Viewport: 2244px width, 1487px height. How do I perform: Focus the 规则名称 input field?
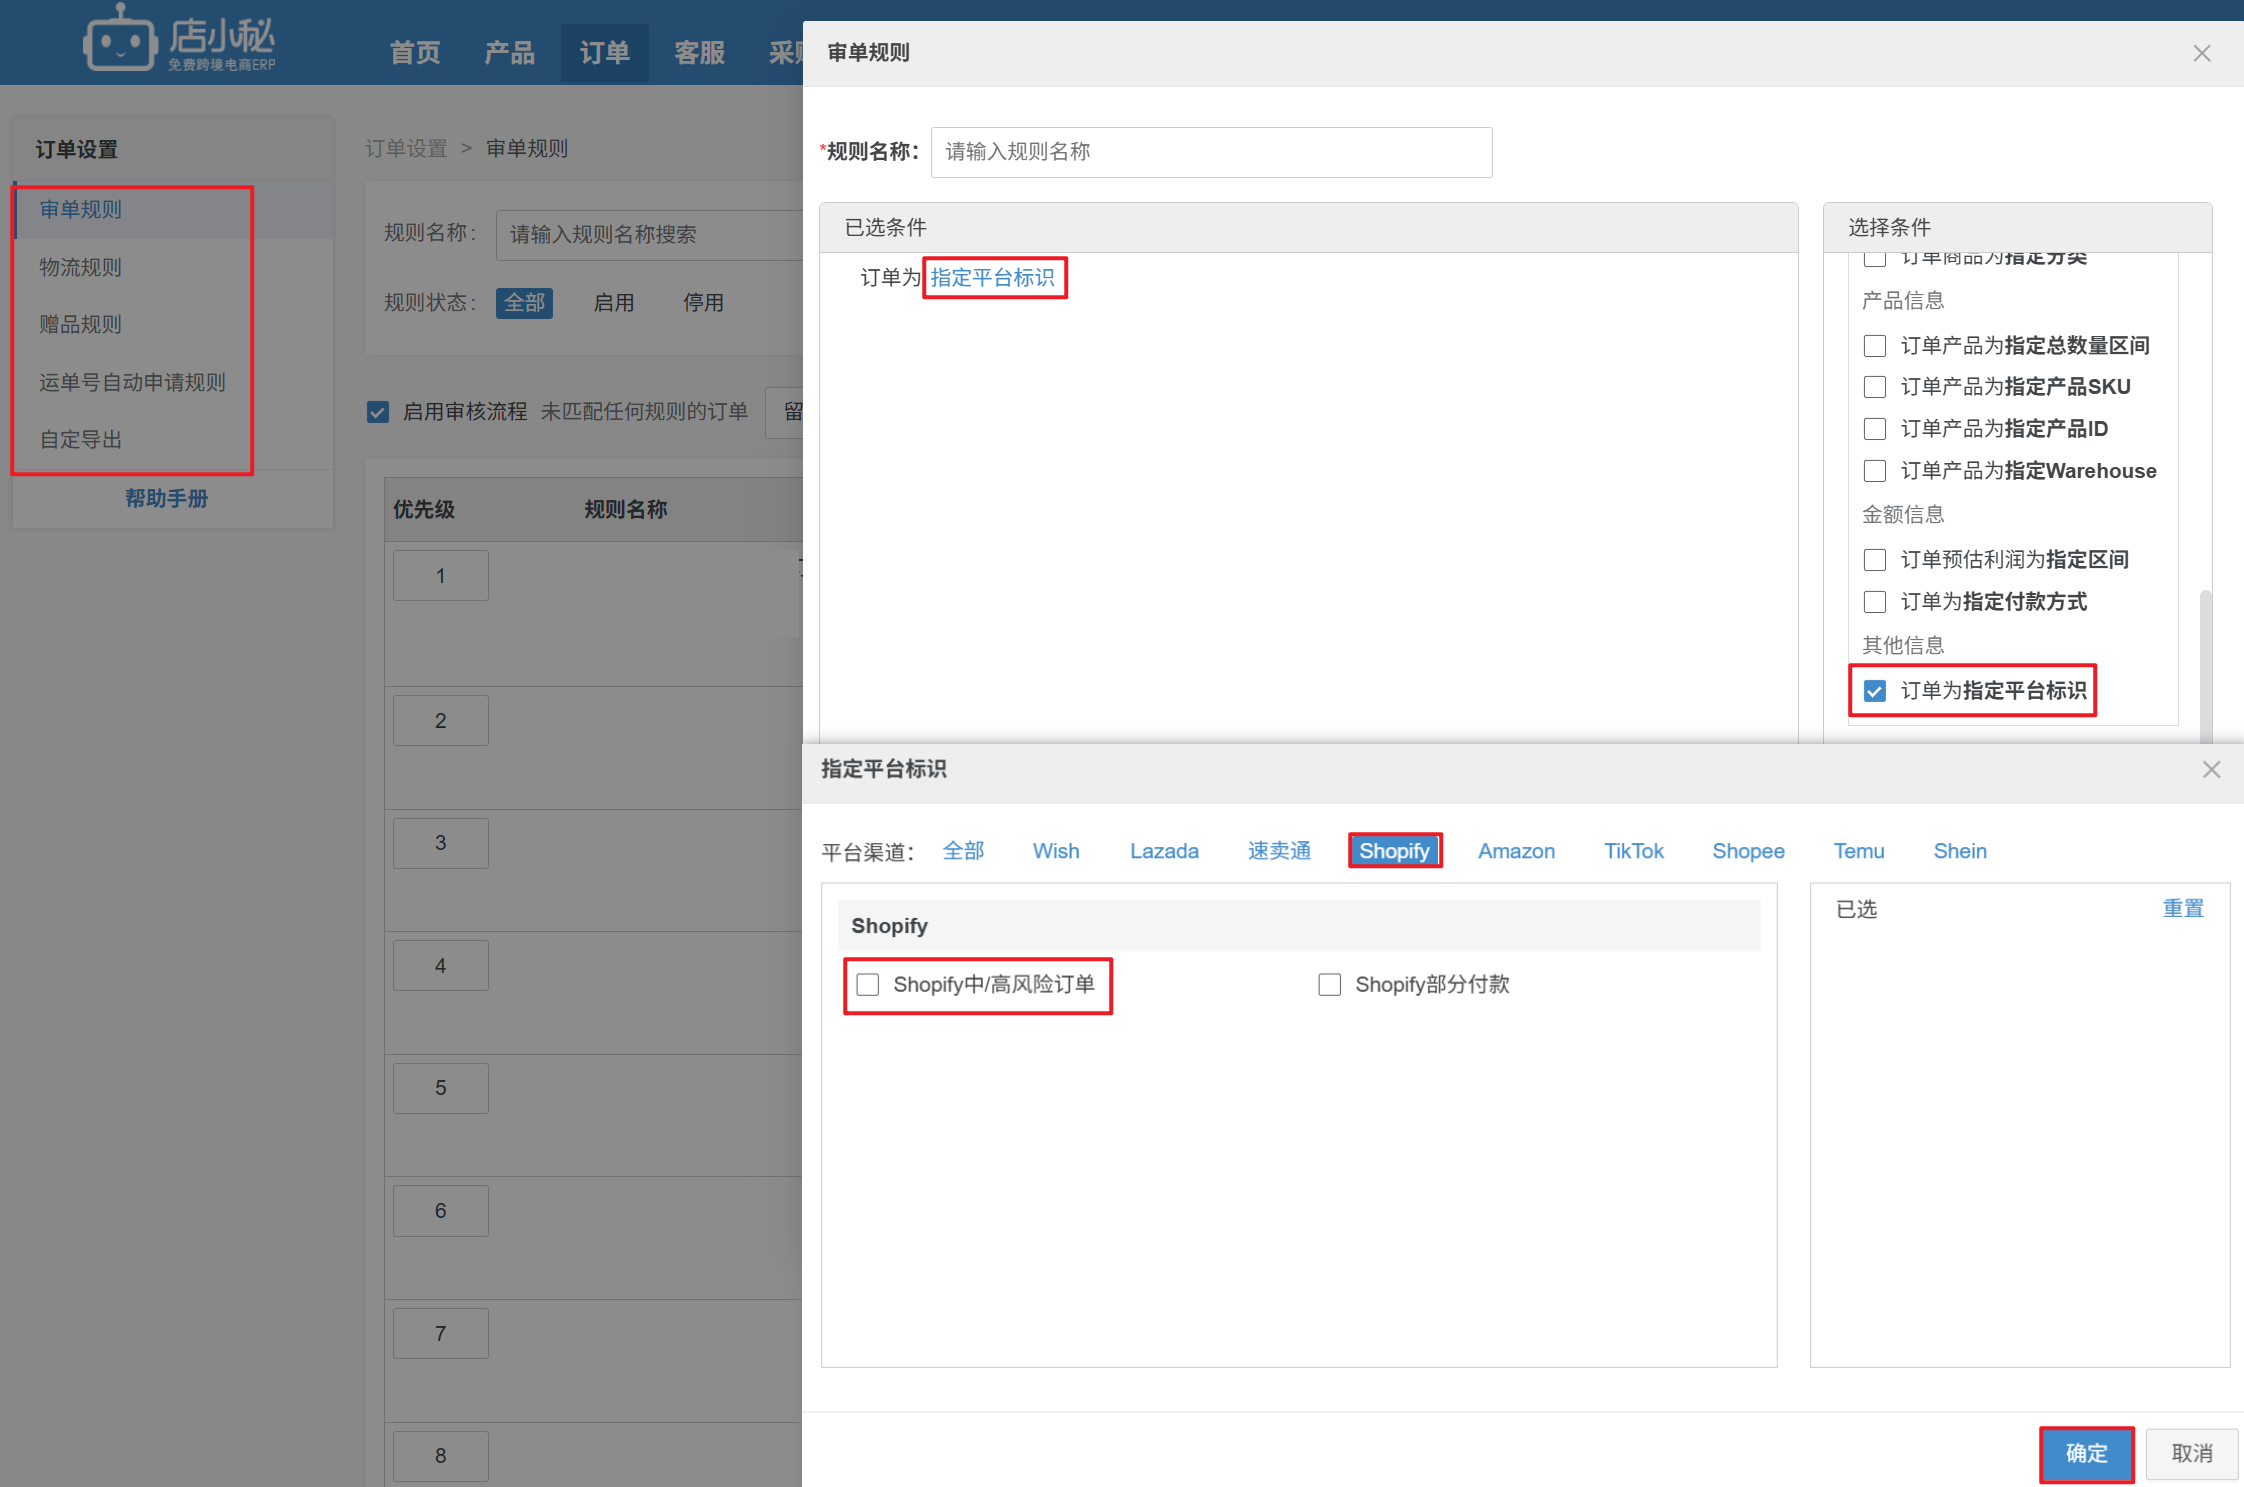(x=1210, y=152)
